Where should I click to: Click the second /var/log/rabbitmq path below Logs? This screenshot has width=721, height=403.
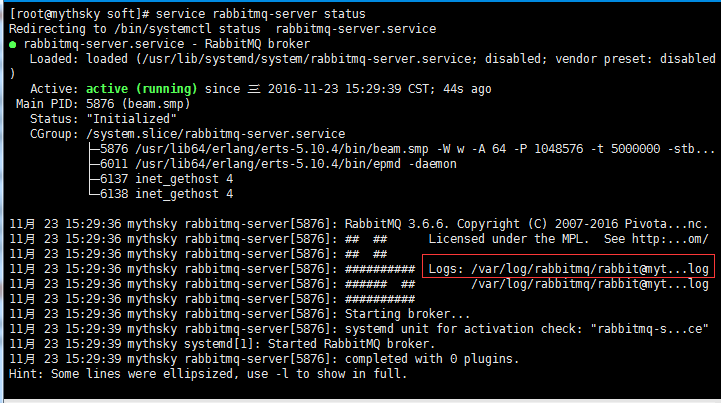click(x=590, y=284)
